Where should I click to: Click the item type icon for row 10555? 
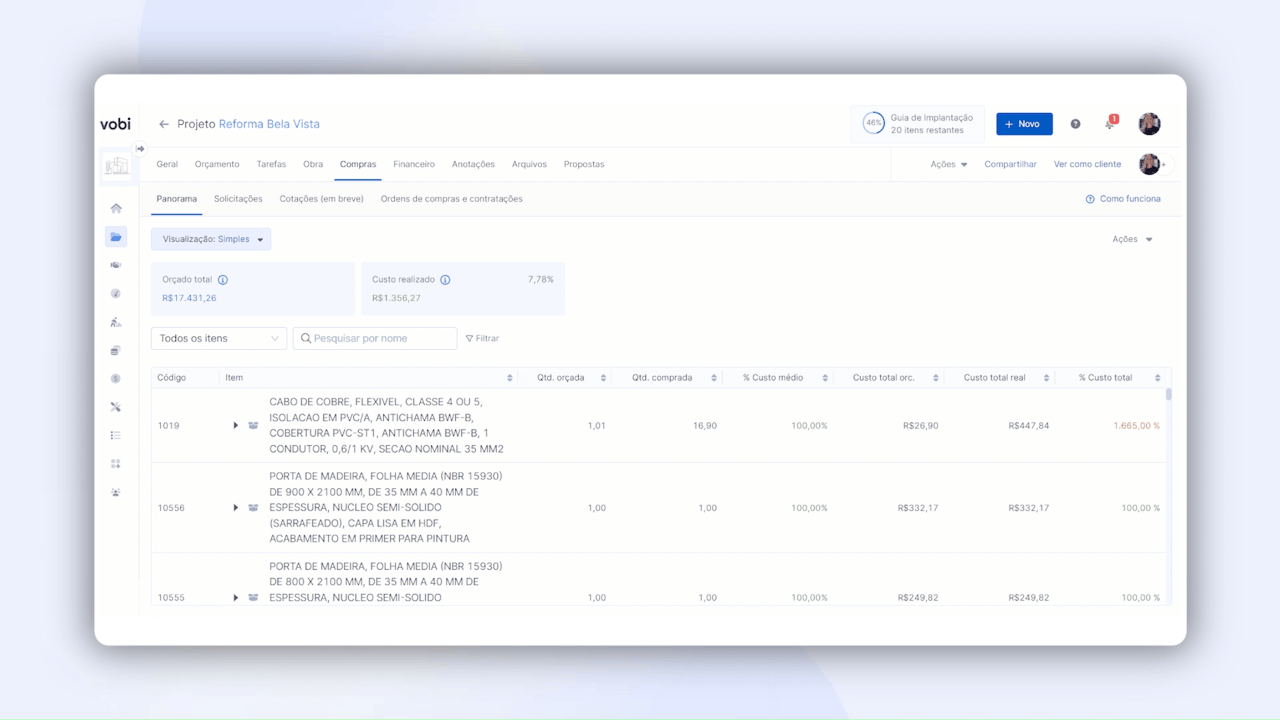coord(253,597)
